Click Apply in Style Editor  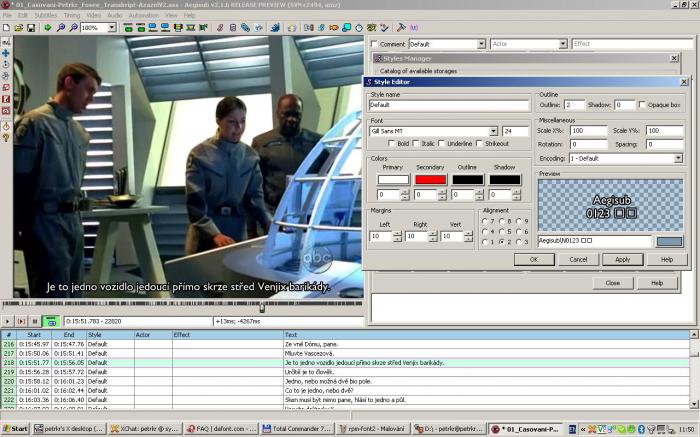[622, 259]
